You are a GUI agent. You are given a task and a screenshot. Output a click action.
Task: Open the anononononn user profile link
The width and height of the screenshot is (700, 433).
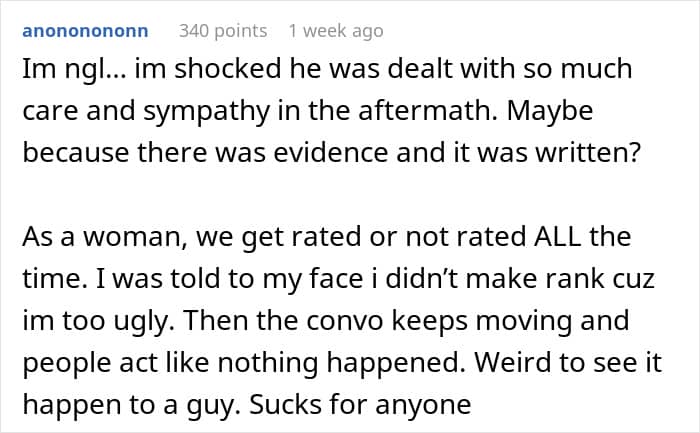pyautogui.click(x=85, y=31)
